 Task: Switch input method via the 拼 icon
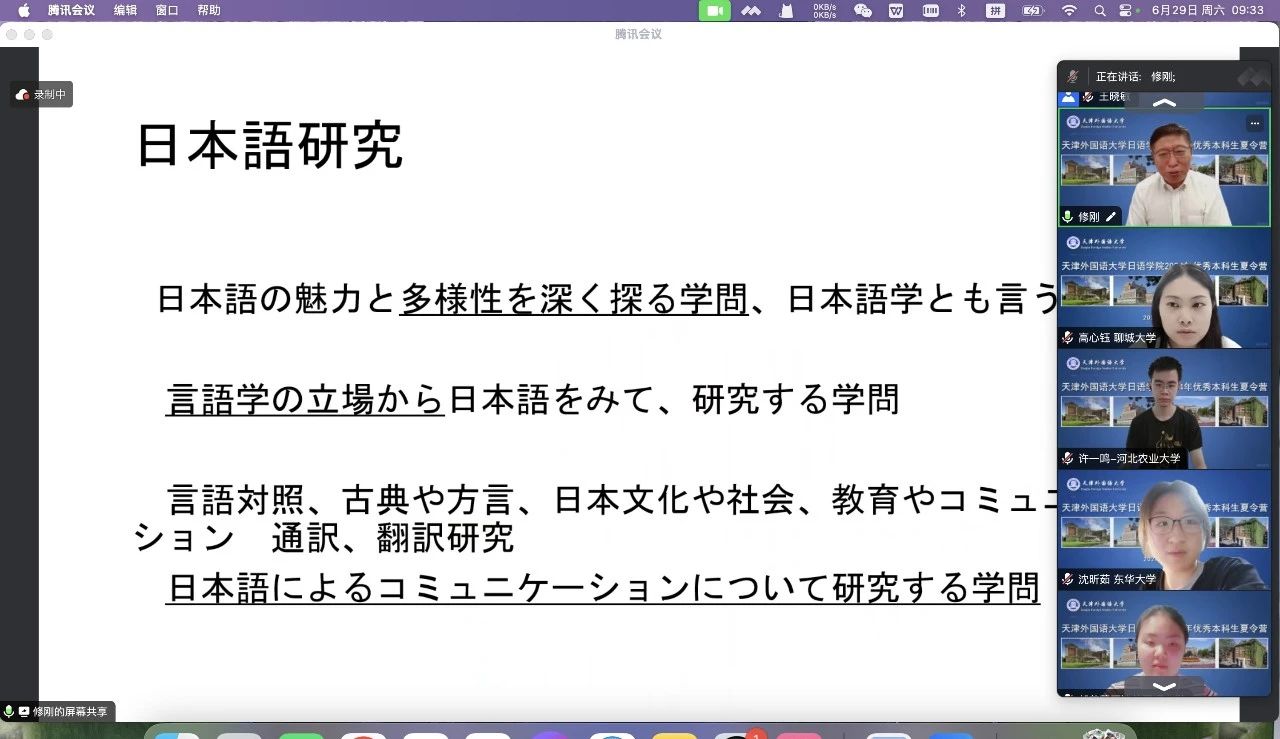tap(995, 10)
